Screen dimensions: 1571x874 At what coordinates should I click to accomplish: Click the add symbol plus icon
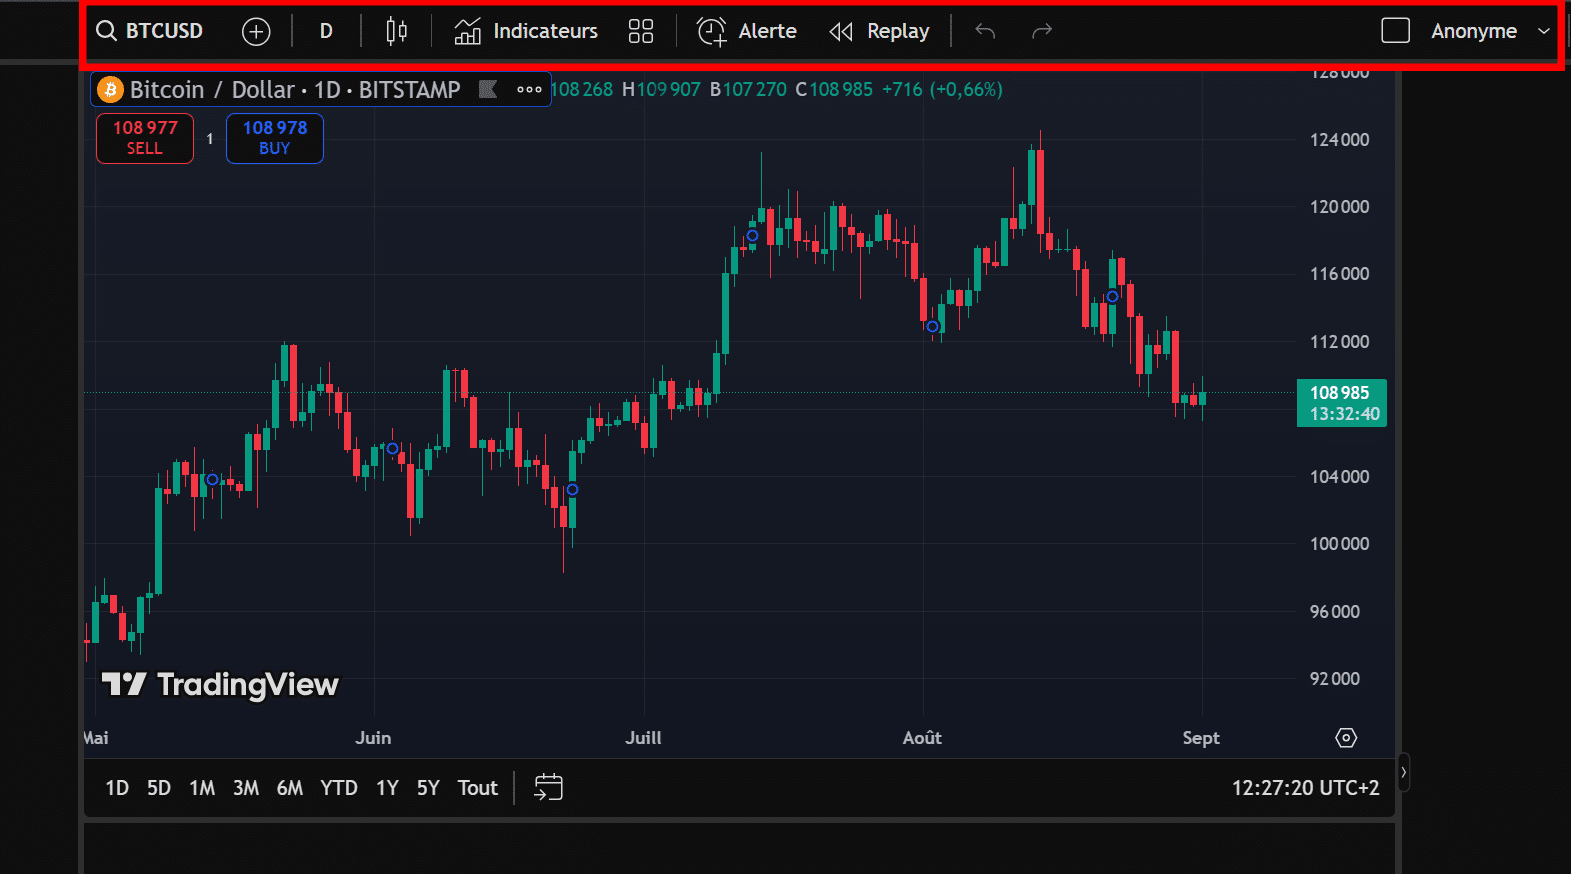click(x=256, y=32)
